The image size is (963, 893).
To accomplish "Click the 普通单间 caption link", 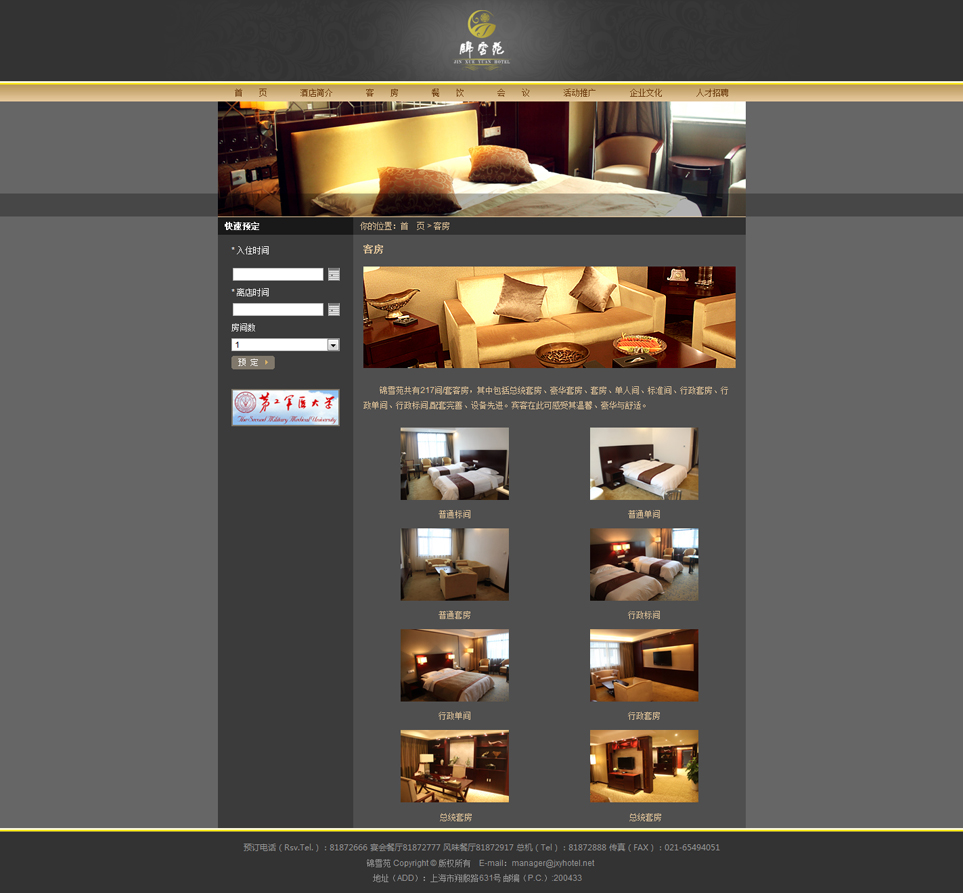I will [644, 514].
